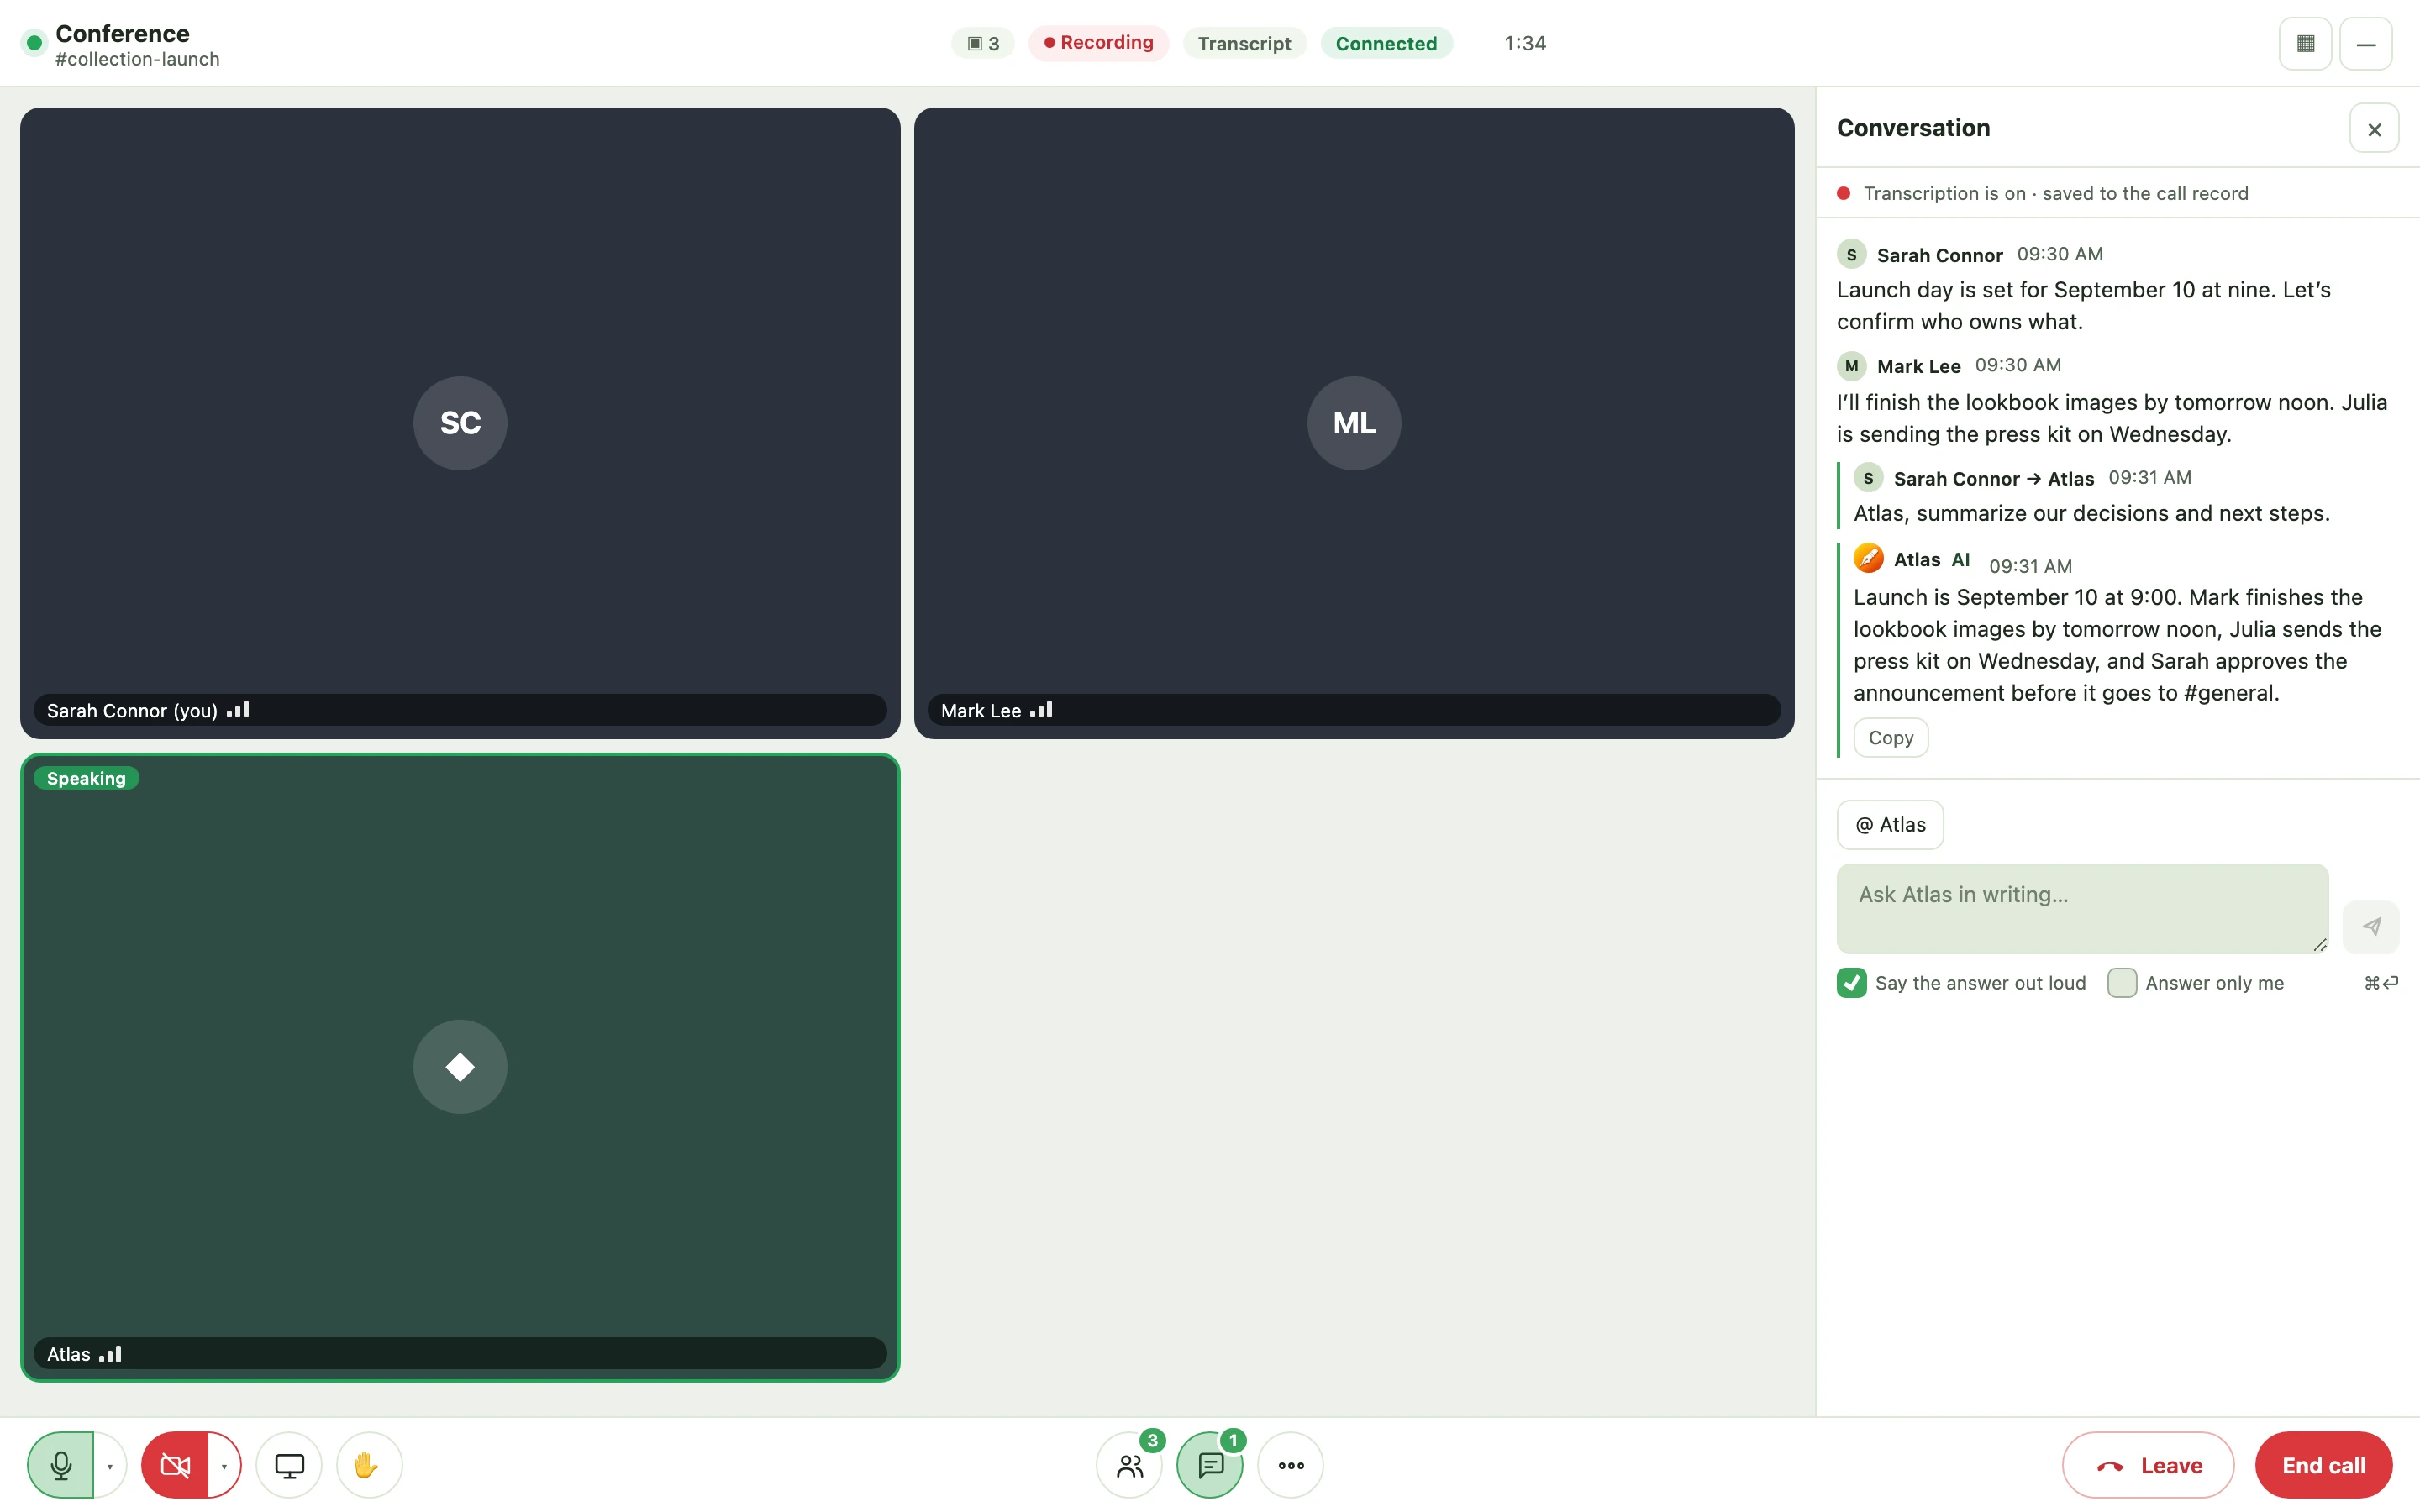The height and width of the screenshot is (1512, 2420).
Task: Leave the call
Action: [2148, 1465]
